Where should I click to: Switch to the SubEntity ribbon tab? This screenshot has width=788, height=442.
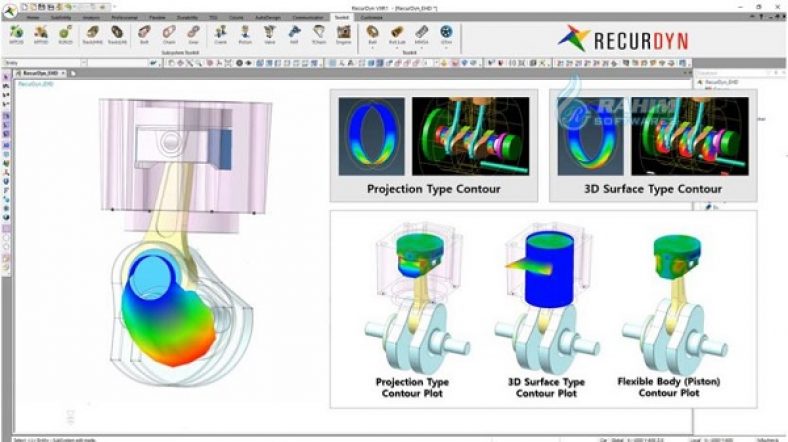pos(61,18)
